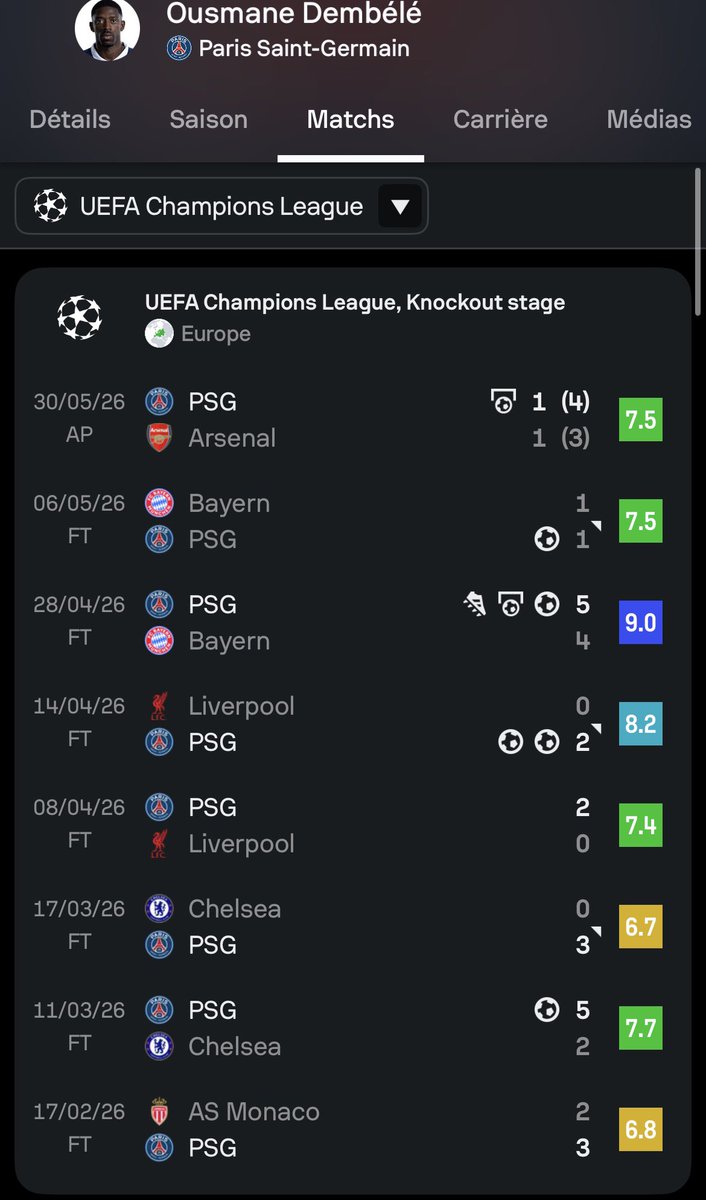Screen dimensions: 706x1200
Task: Tap the AS Monaco crest in 17/02/26 match
Action: coord(159,1112)
